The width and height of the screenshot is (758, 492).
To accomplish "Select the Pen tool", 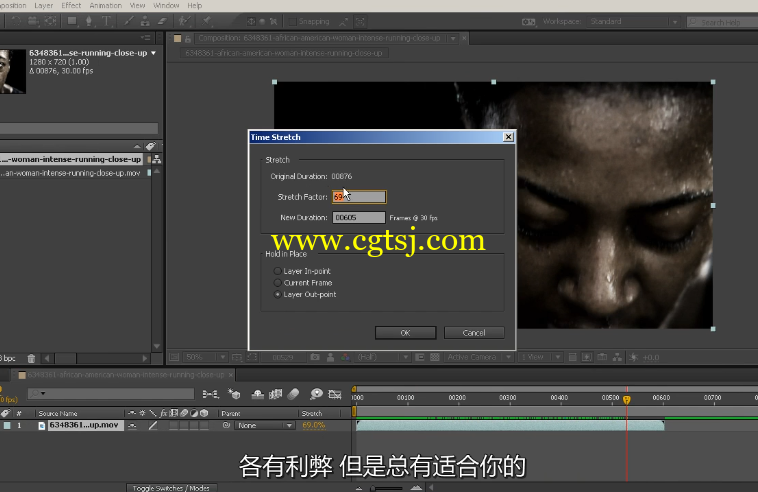I will (89, 21).
